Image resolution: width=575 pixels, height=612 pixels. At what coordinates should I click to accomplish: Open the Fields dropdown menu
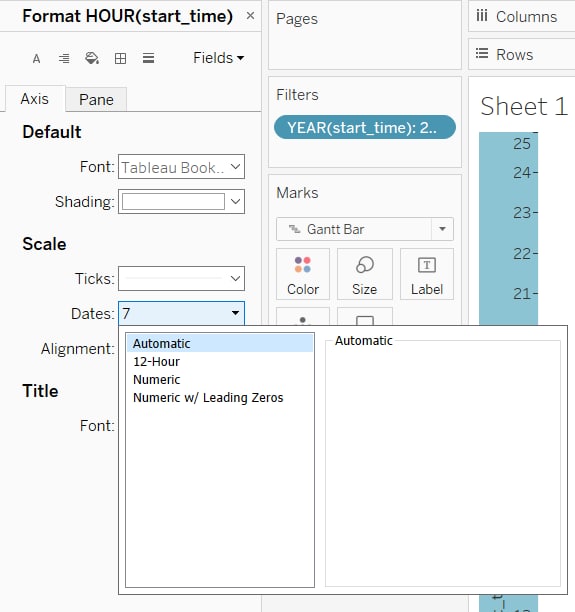tap(219, 58)
